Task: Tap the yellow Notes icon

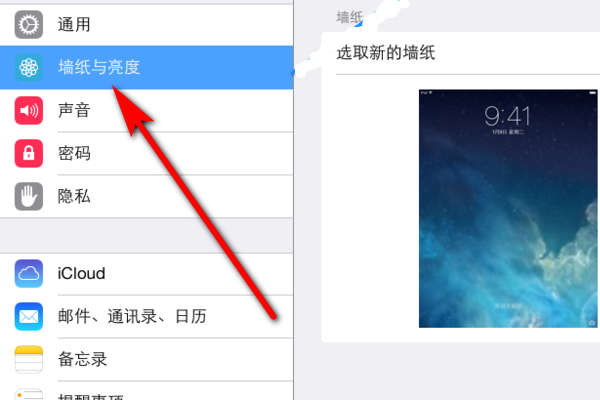Action: coord(29,359)
